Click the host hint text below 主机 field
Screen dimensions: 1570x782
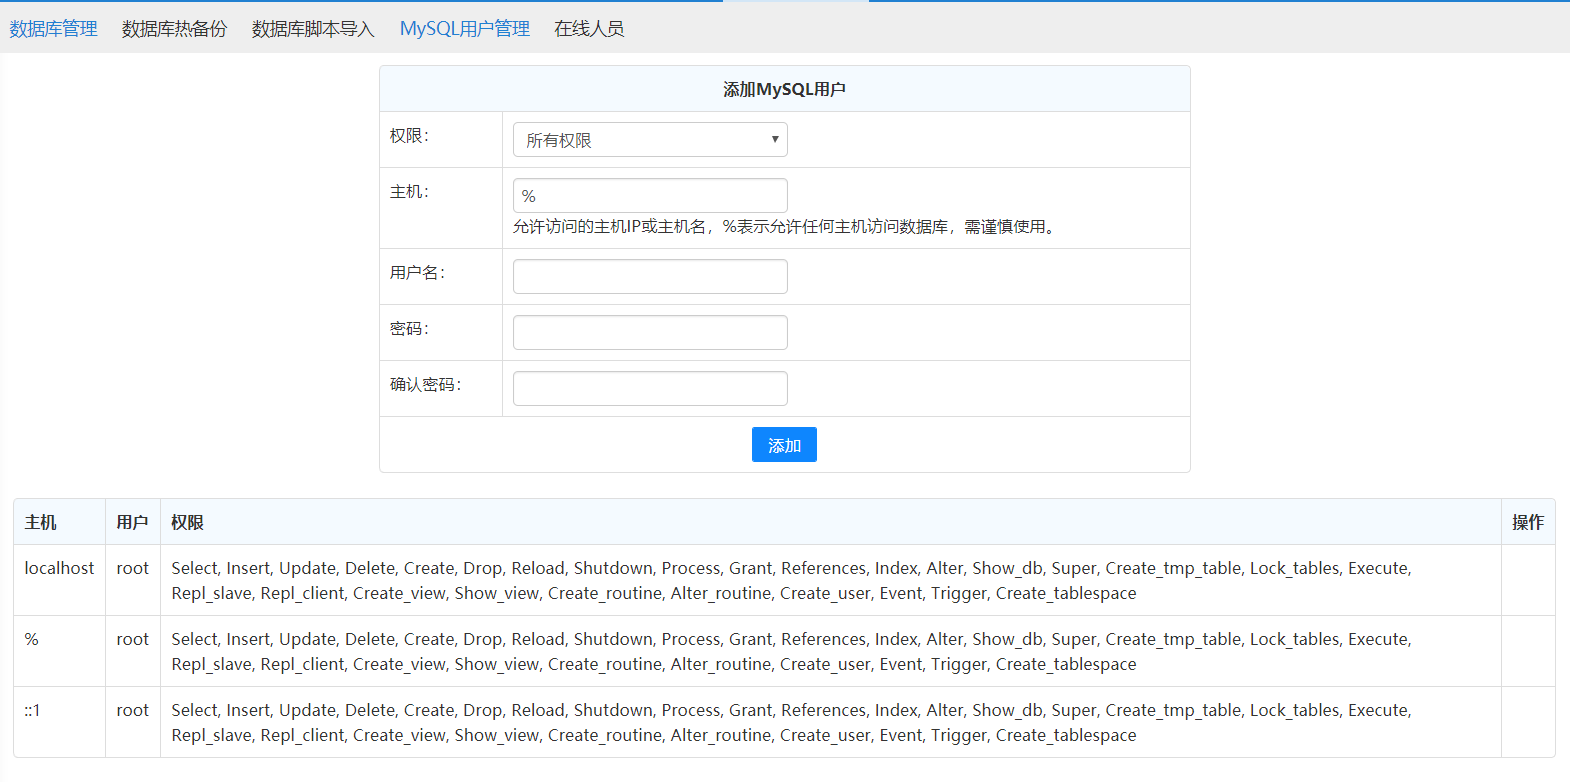pyautogui.click(x=786, y=227)
